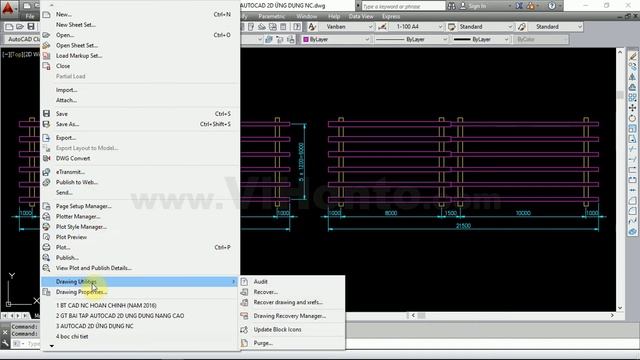This screenshot has height=360, width=640.
Task: Open the Help menu
Action: coord(334,16)
